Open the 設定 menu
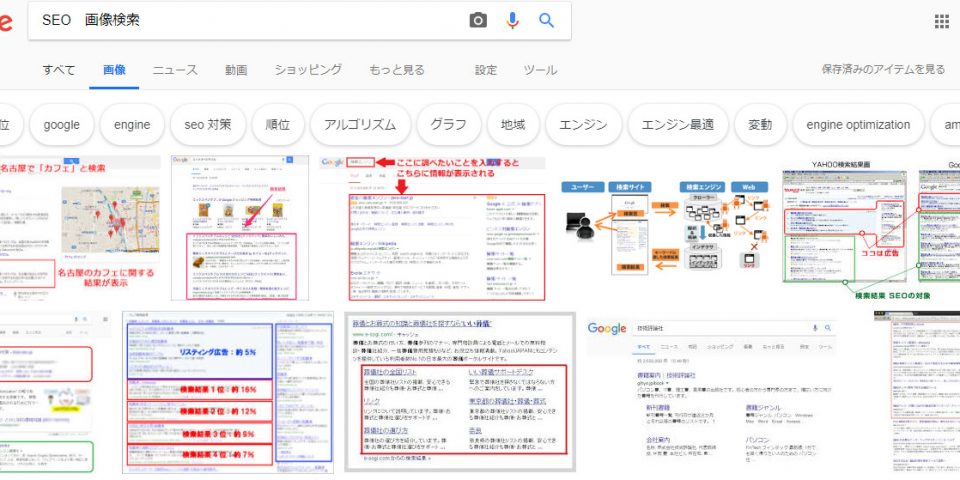This screenshot has height=480, width=960. (486, 70)
